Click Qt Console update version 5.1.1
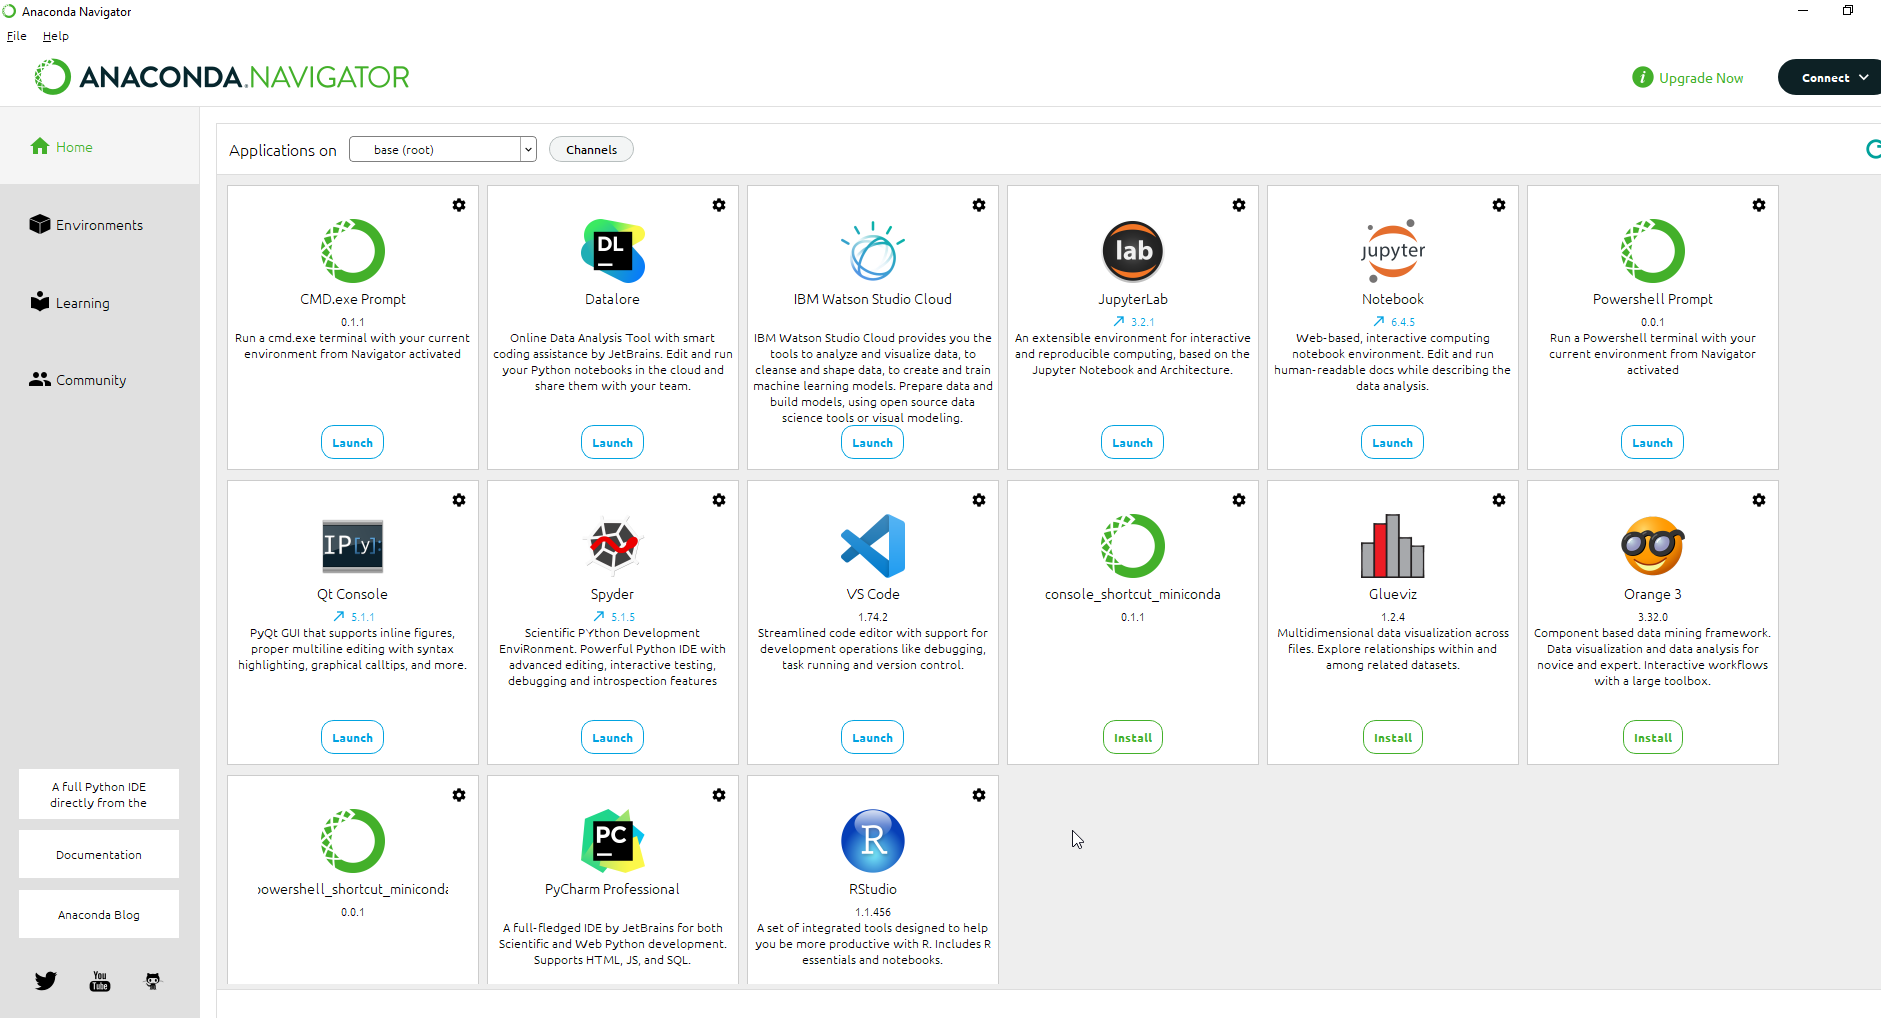The image size is (1881, 1018). [x=354, y=617]
